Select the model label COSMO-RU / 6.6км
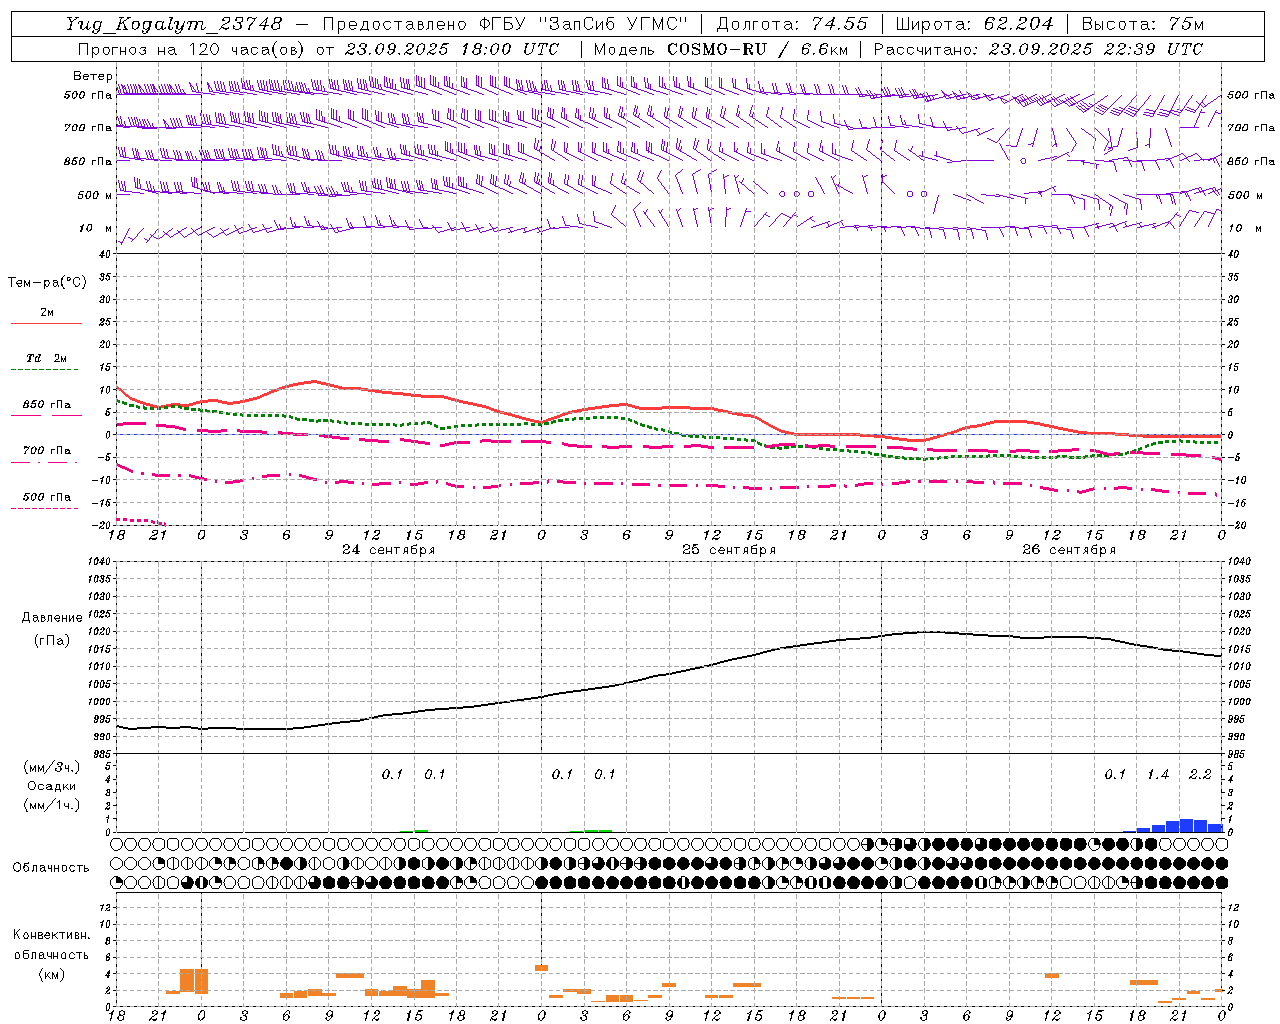The height and width of the screenshot is (1024, 1280). point(757,49)
